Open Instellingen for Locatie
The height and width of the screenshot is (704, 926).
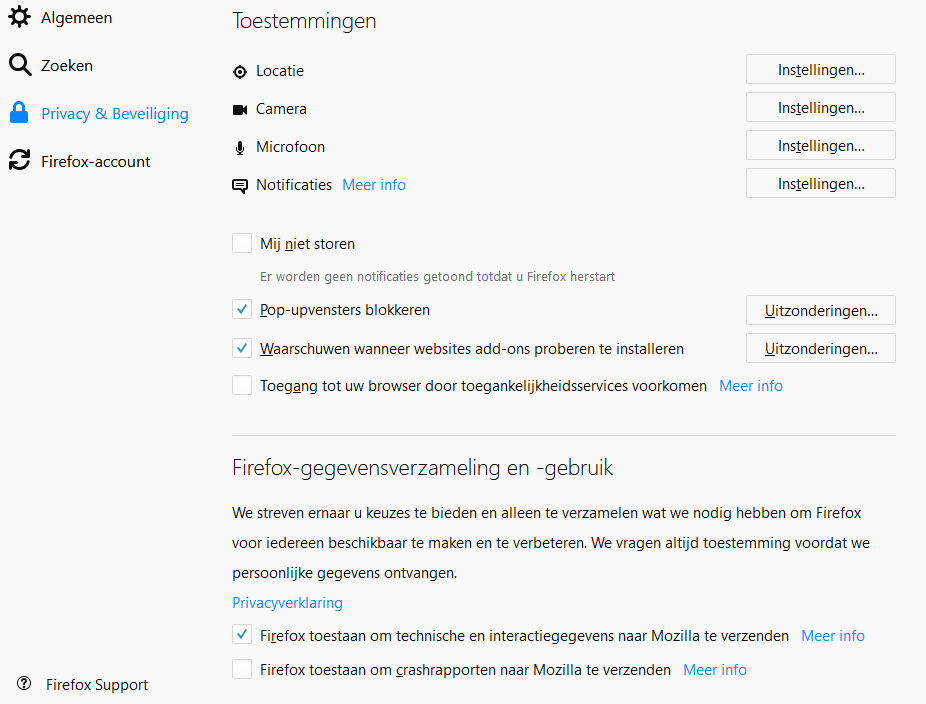click(x=820, y=70)
